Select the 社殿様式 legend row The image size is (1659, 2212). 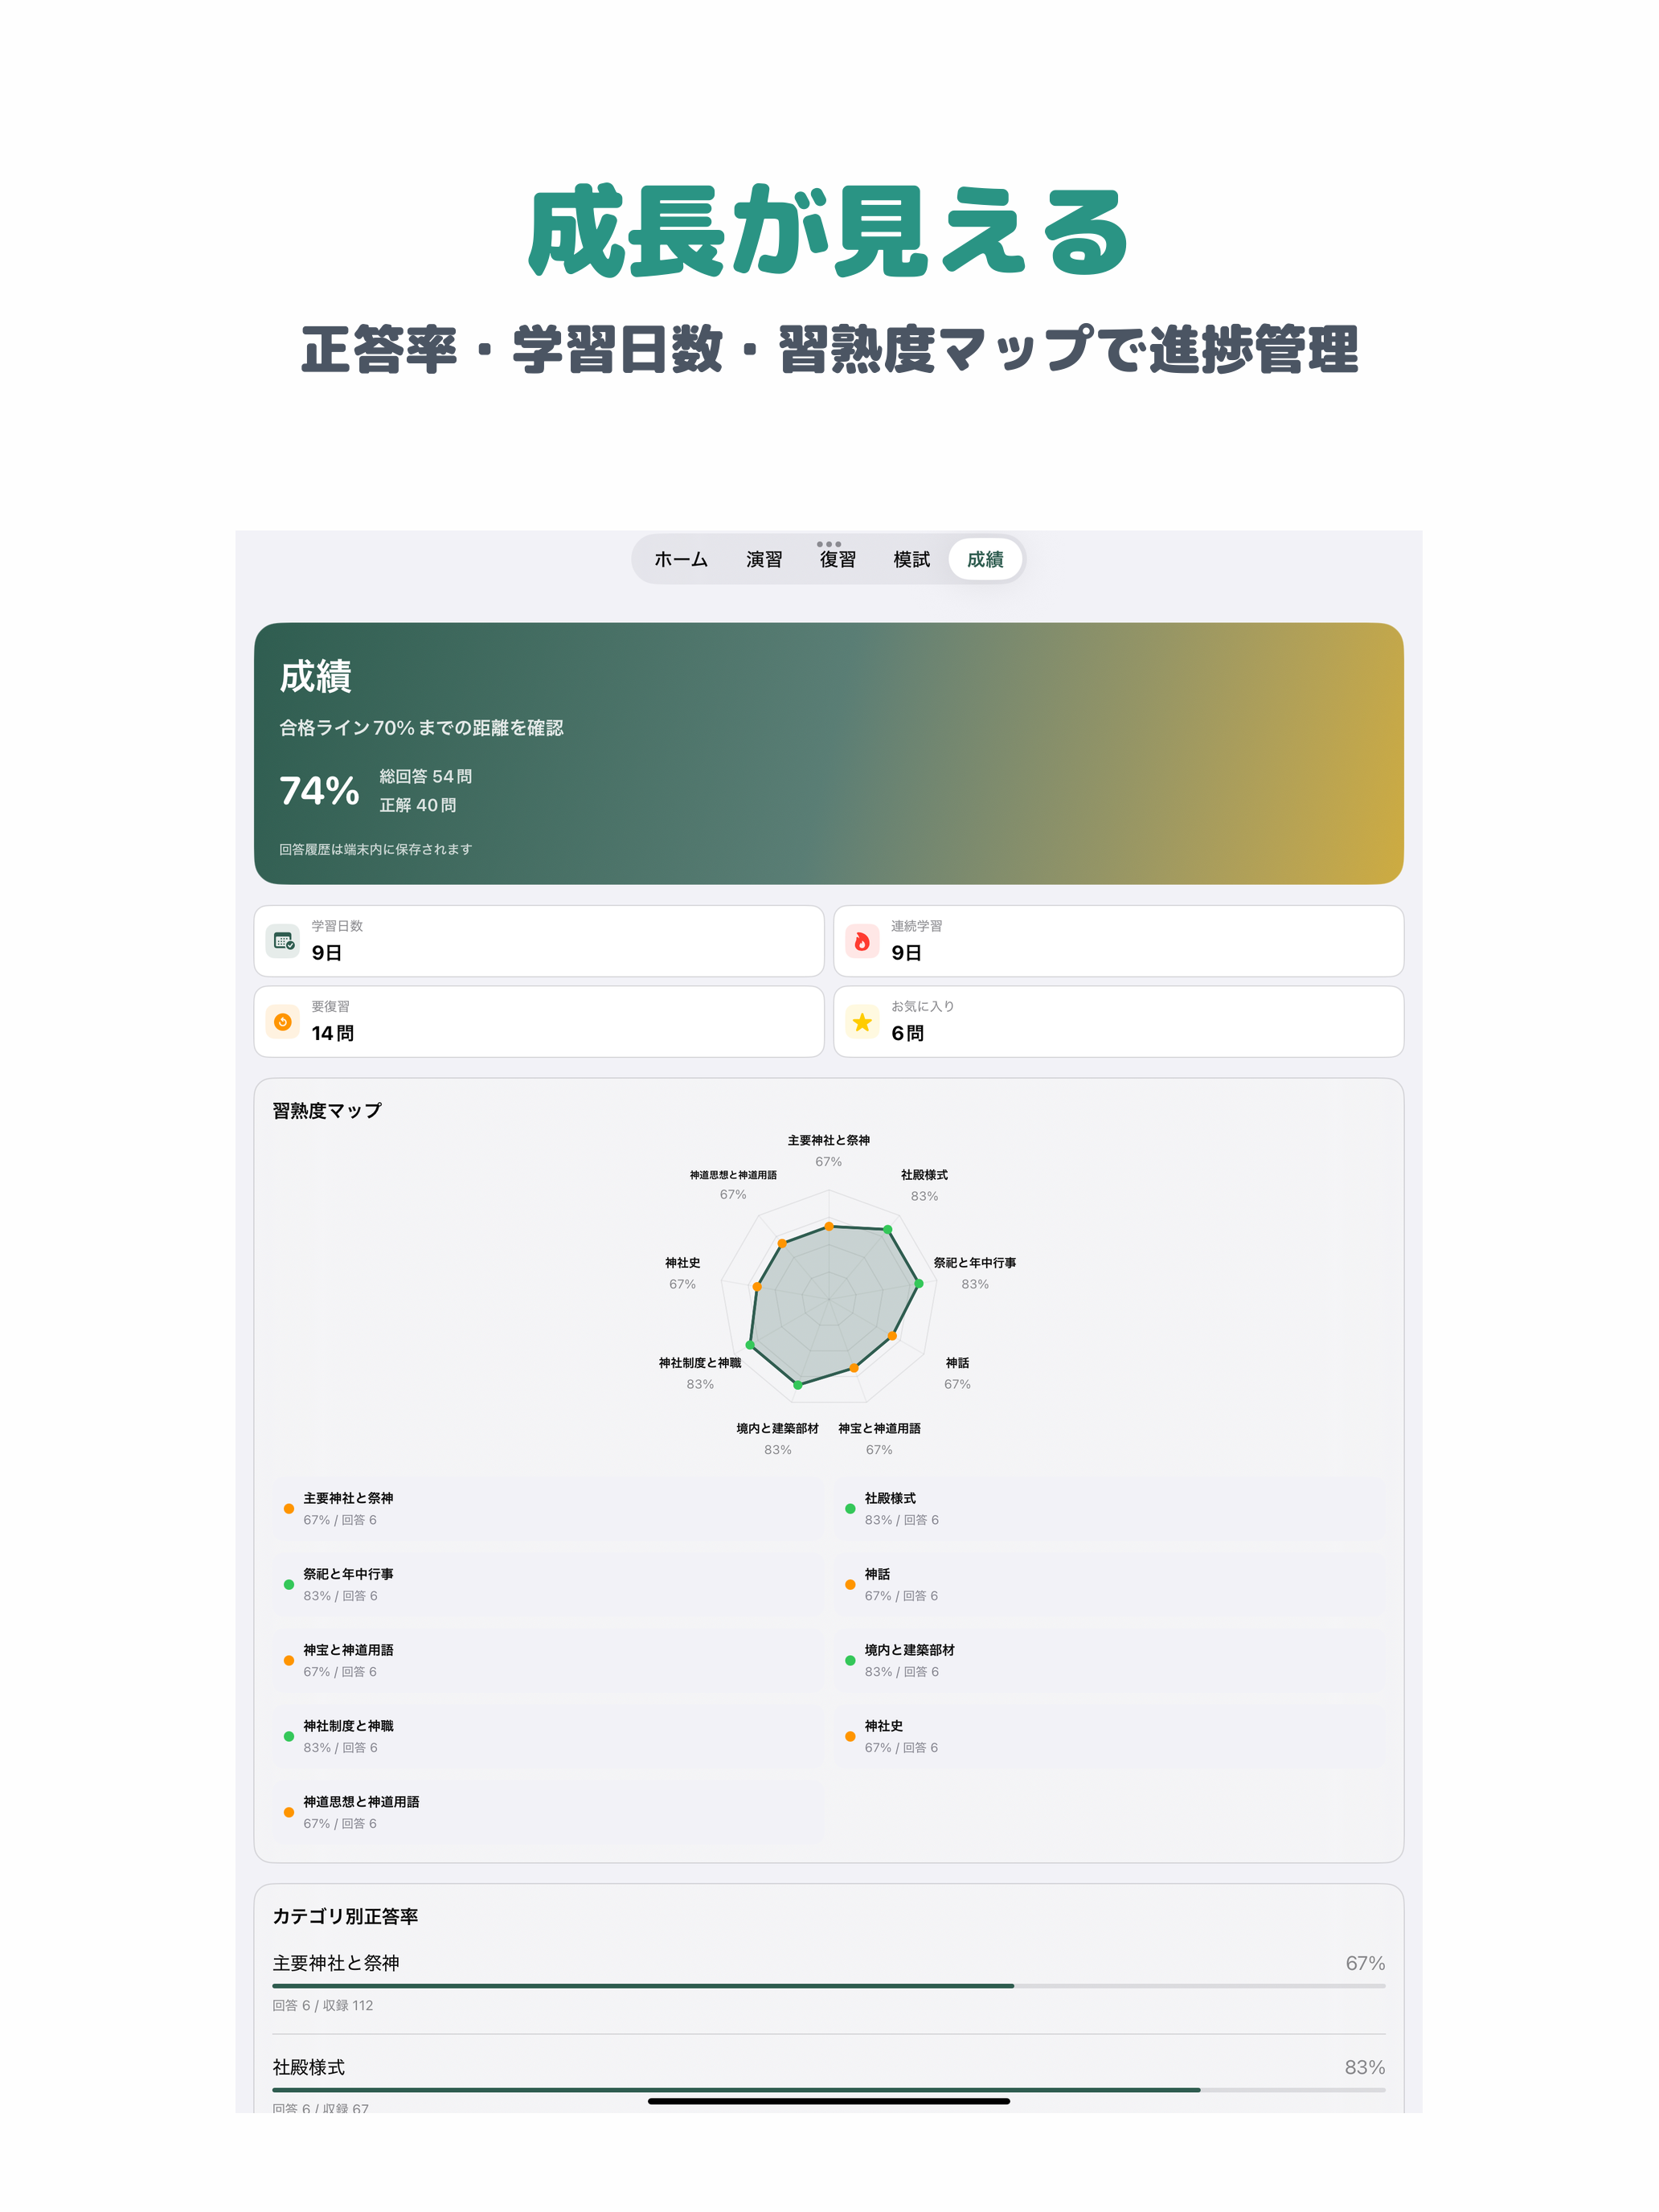pyautogui.click(x=1110, y=1508)
